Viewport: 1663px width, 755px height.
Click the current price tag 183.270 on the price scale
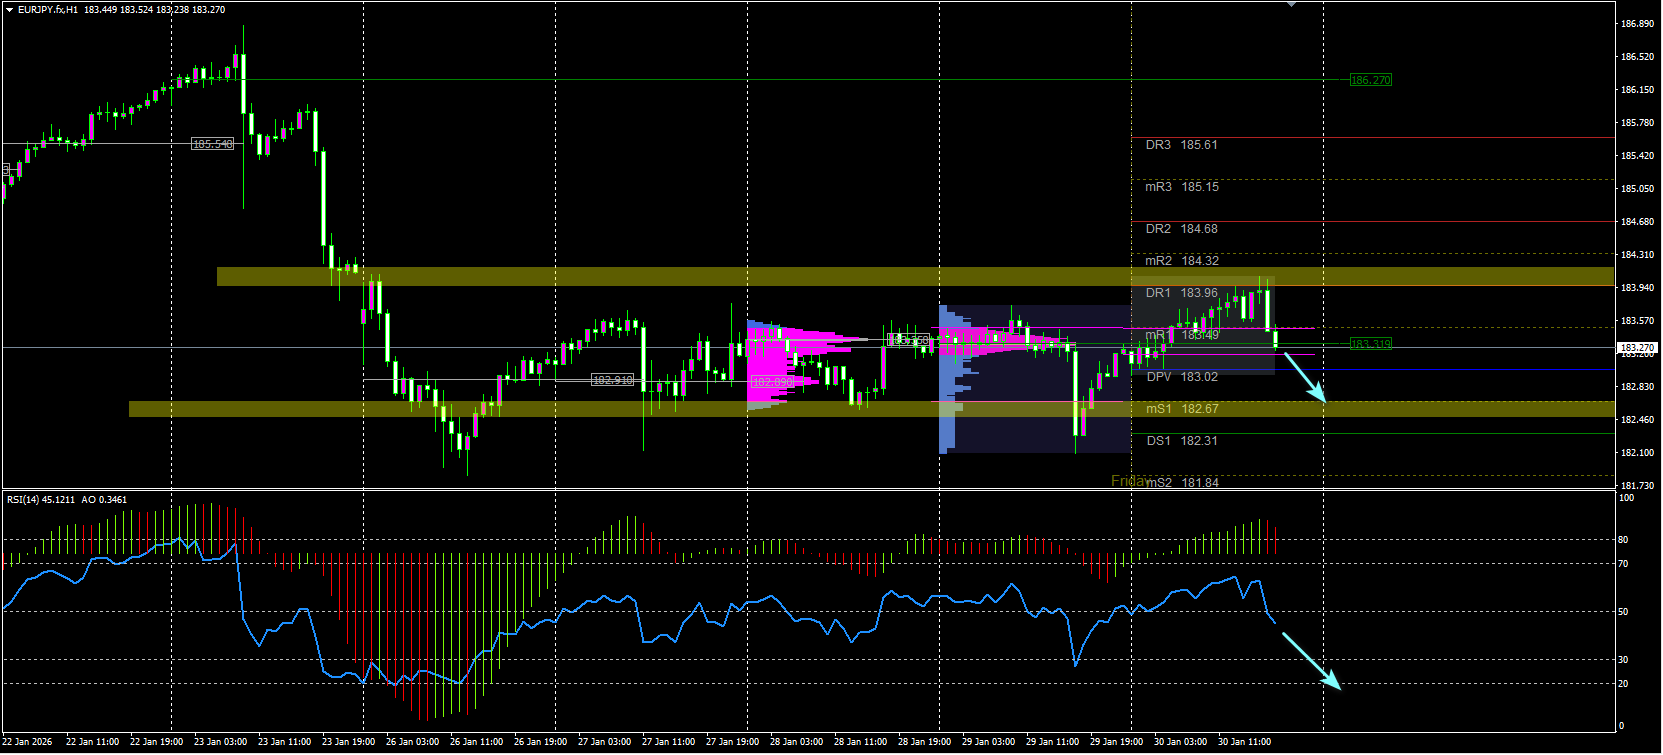click(1638, 348)
